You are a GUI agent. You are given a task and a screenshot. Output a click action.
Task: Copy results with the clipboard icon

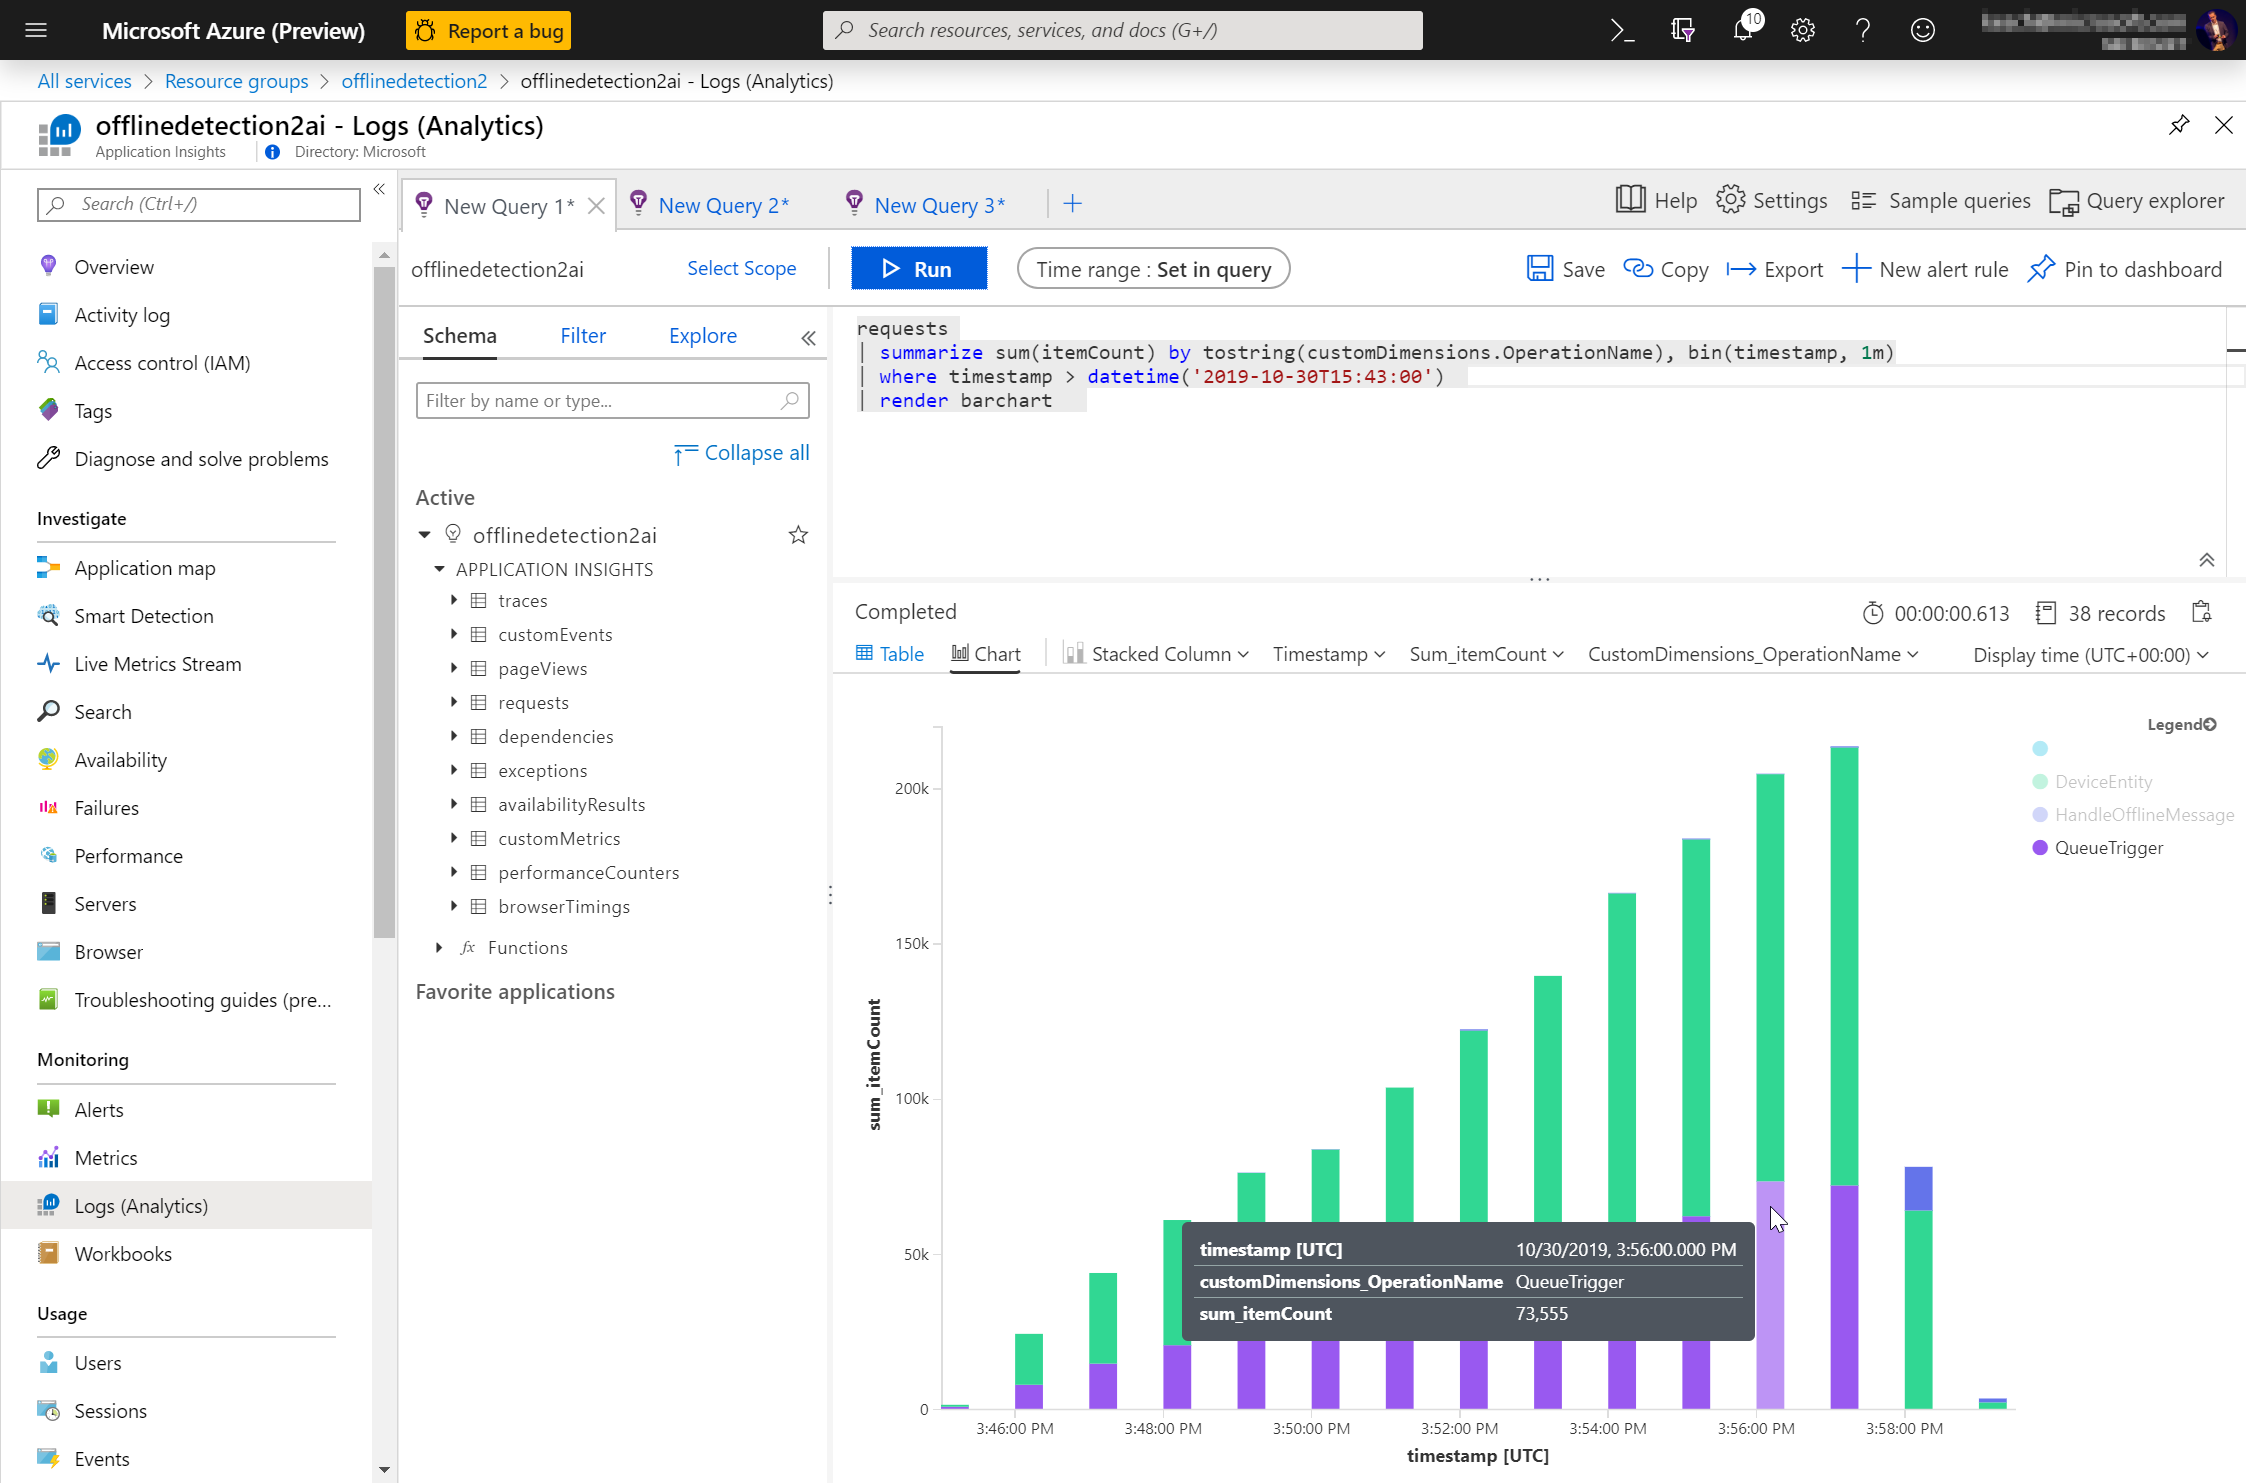coord(2201,612)
